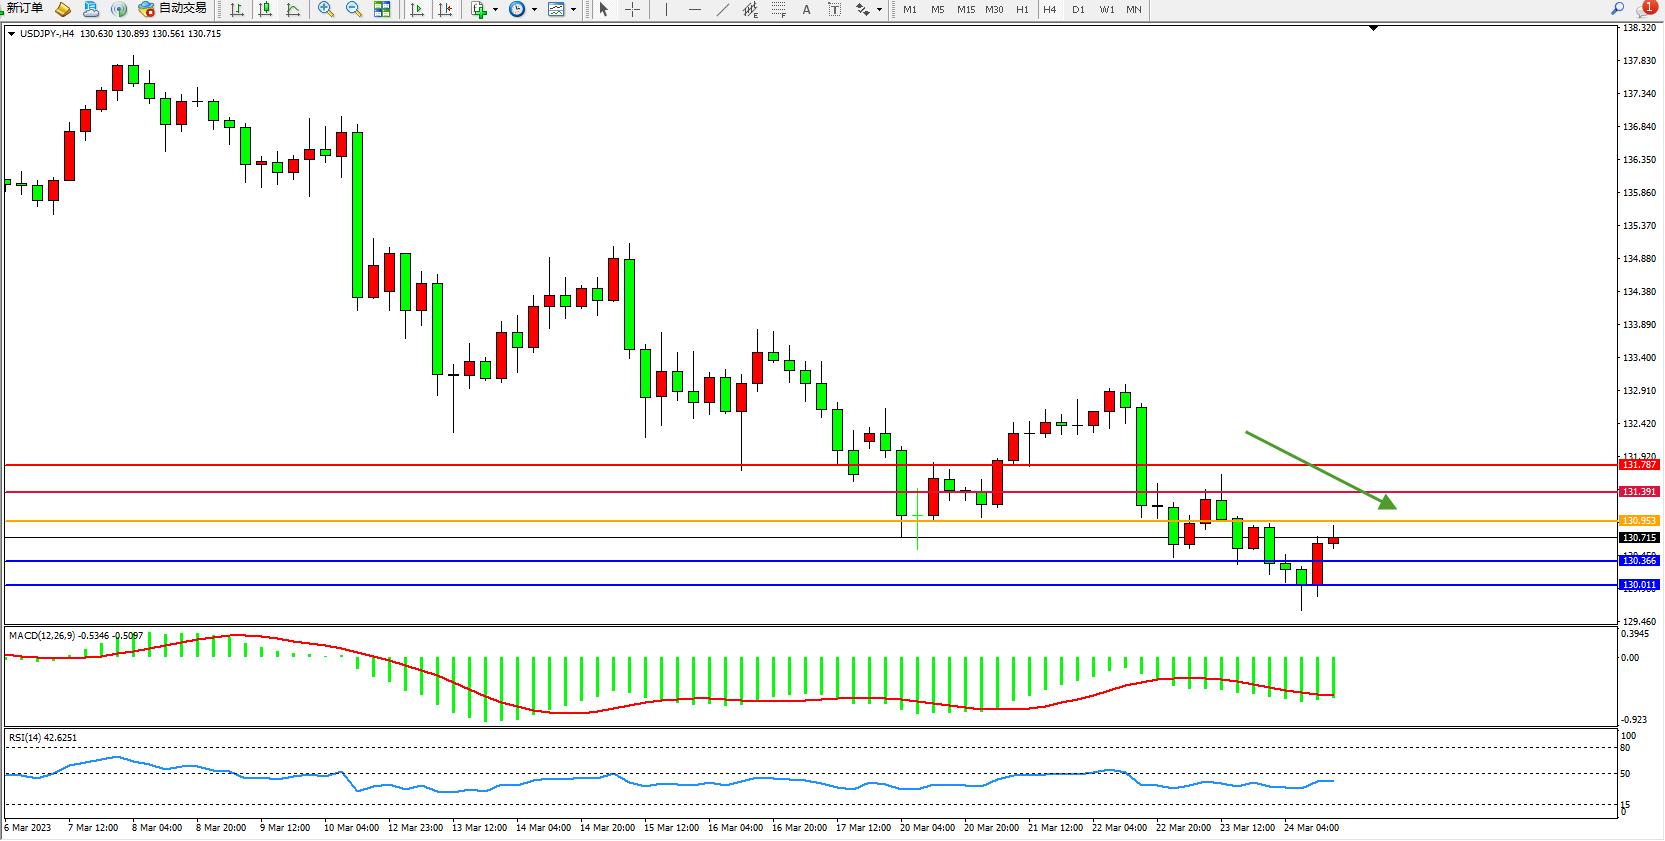Click the 新订单 new order button

tap(25, 8)
